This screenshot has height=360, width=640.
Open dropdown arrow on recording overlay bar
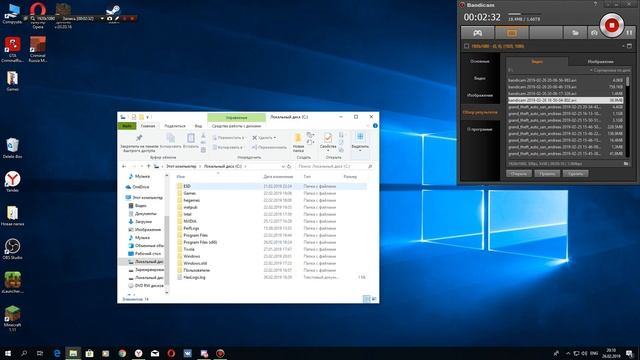point(102,18)
